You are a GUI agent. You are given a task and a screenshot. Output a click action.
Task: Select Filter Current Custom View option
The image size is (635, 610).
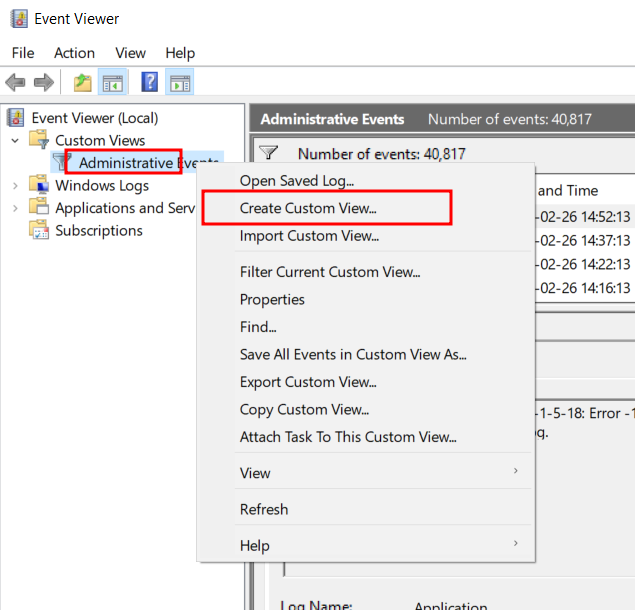[329, 272]
